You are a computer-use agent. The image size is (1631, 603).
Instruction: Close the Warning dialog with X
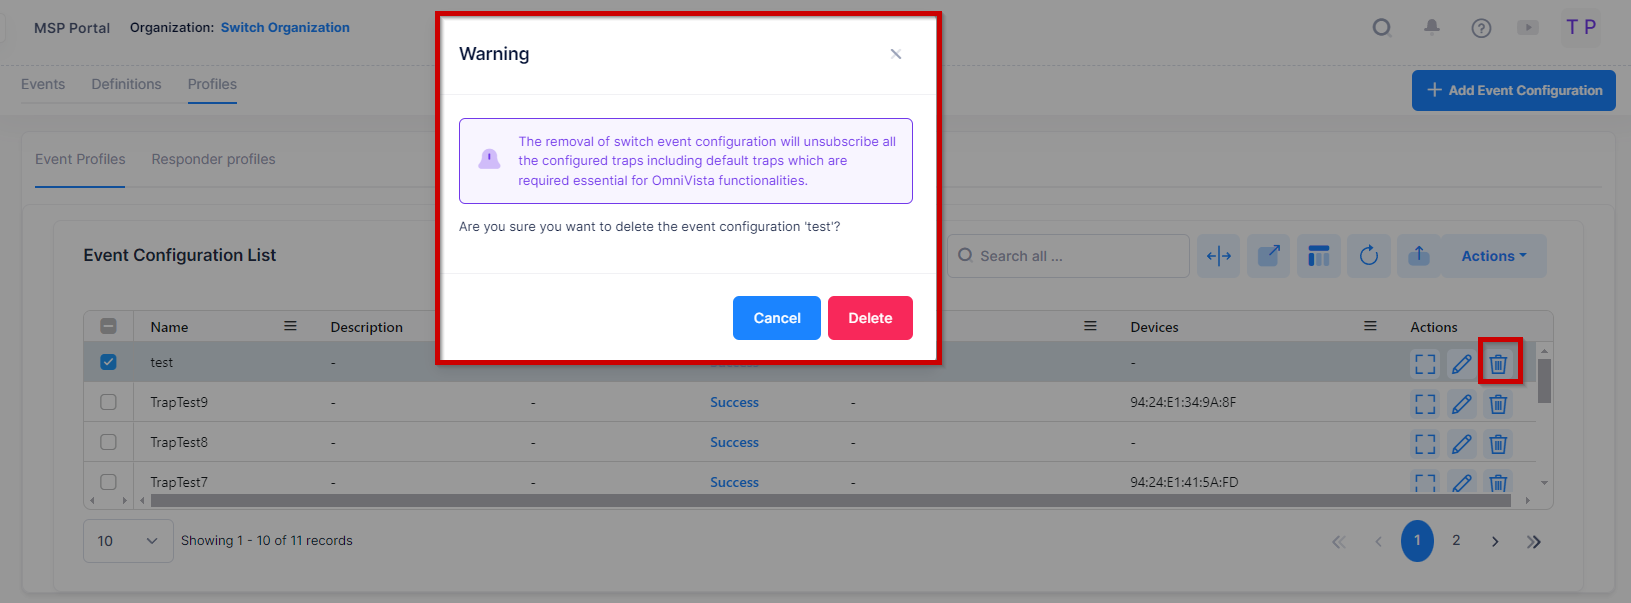click(x=895, y=54)
